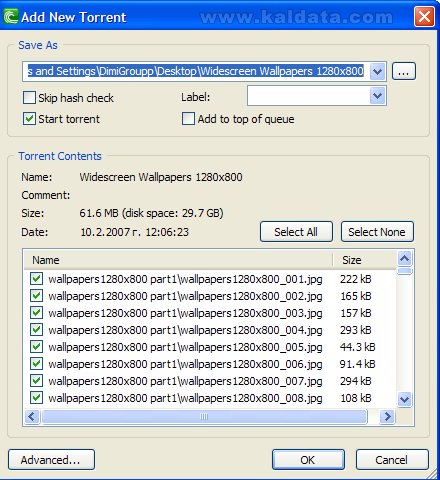
Task: Uncheck Start torrent
Action: [x=29, y=119]
